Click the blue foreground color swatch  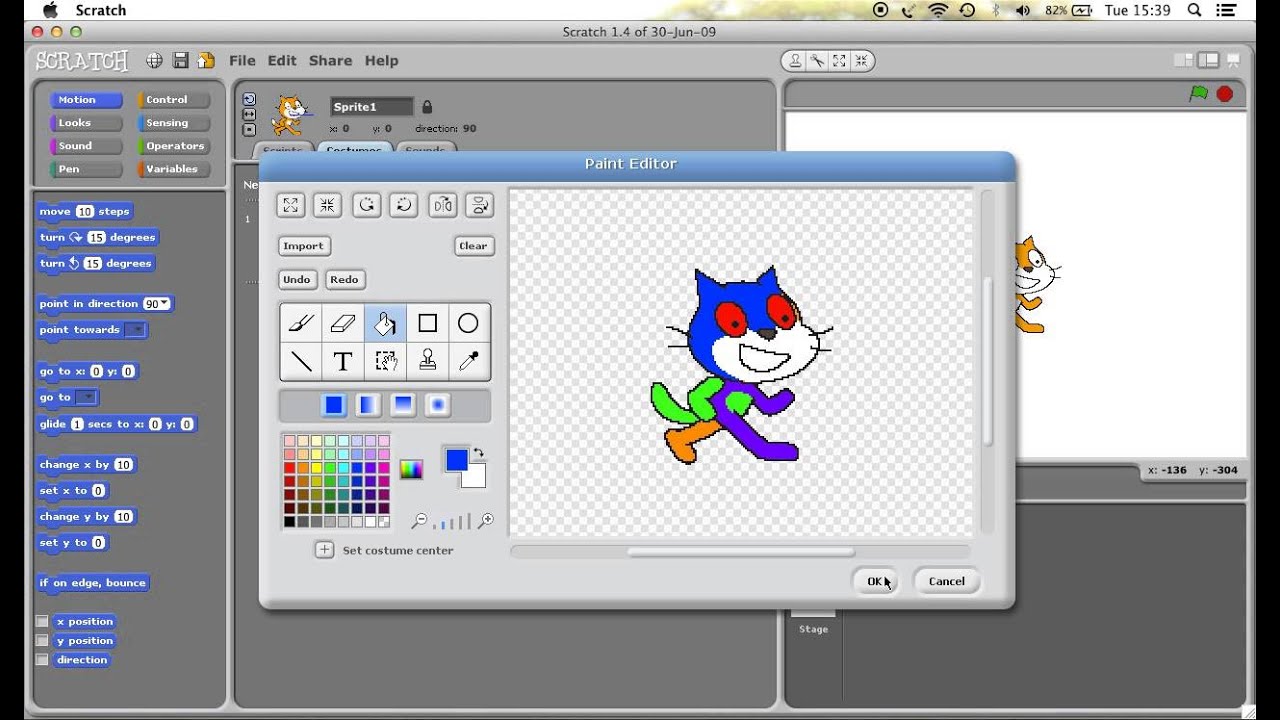455,459
